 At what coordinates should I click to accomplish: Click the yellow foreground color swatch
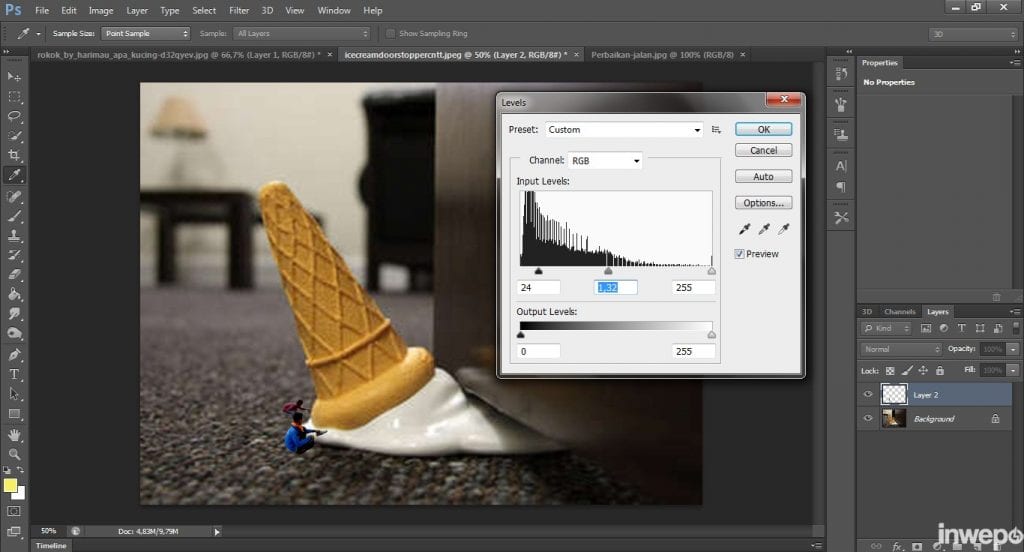pyautogui.click(x=11, y=486)
